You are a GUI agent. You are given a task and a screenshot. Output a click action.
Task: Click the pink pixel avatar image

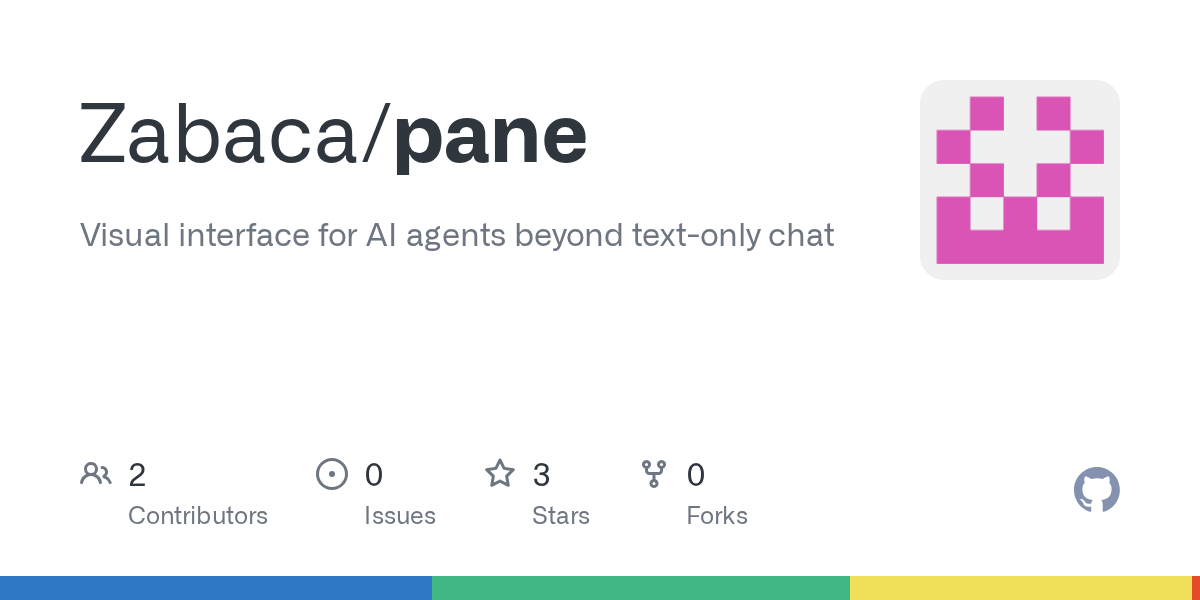[1019, 180]
